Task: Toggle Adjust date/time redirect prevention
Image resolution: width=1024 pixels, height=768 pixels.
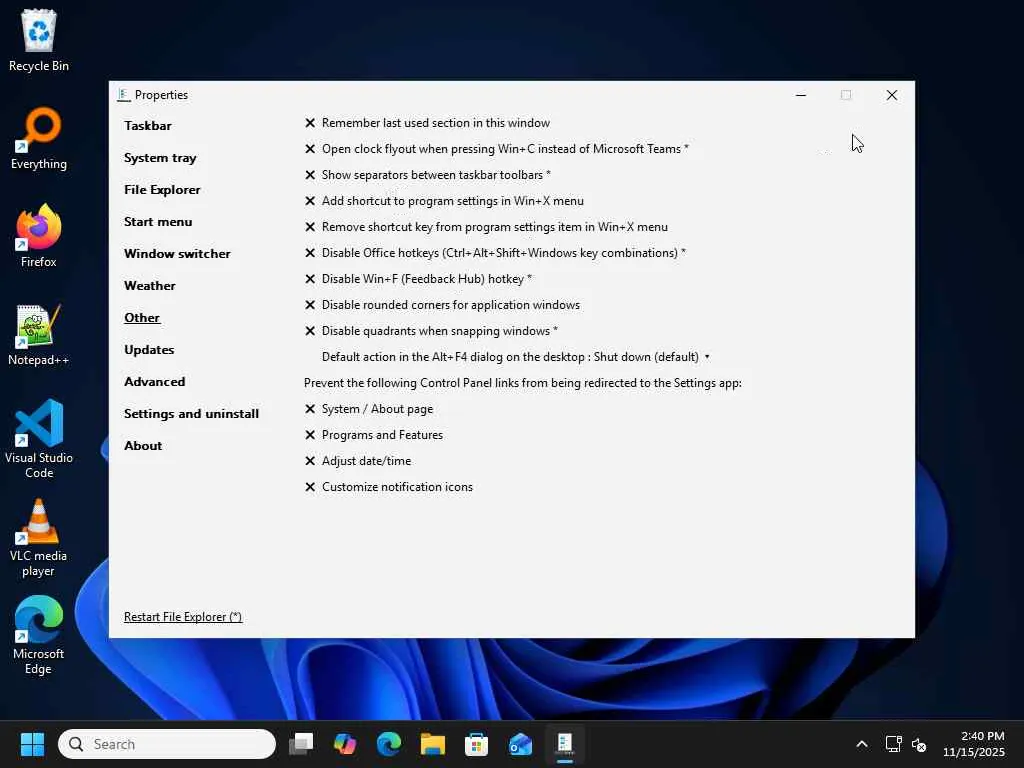Action: coord(358,461)
